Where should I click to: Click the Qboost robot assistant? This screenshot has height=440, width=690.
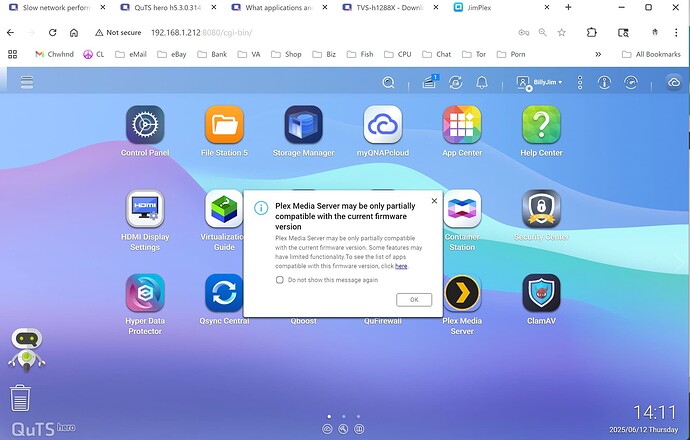pyautogui.click(x=26, y=350)
